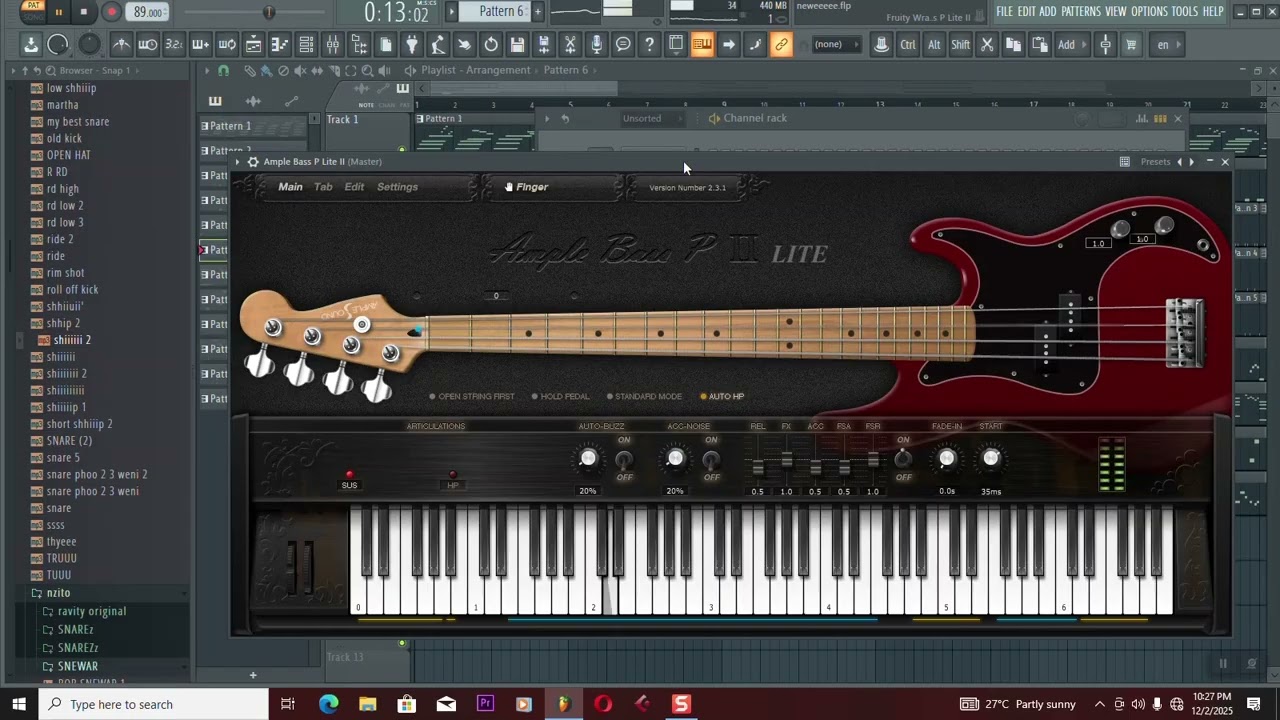Click the Auto-Buzz amount knob
This screenshot has width=1280, height=720.
click(588, 459)
